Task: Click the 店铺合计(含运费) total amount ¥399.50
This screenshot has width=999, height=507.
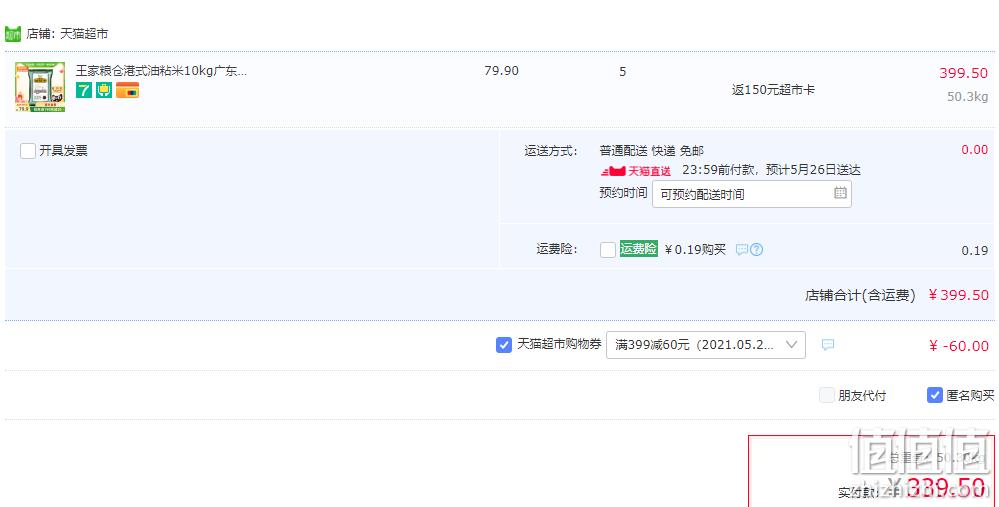Action: pyautogui.click(x=958, y=296)
